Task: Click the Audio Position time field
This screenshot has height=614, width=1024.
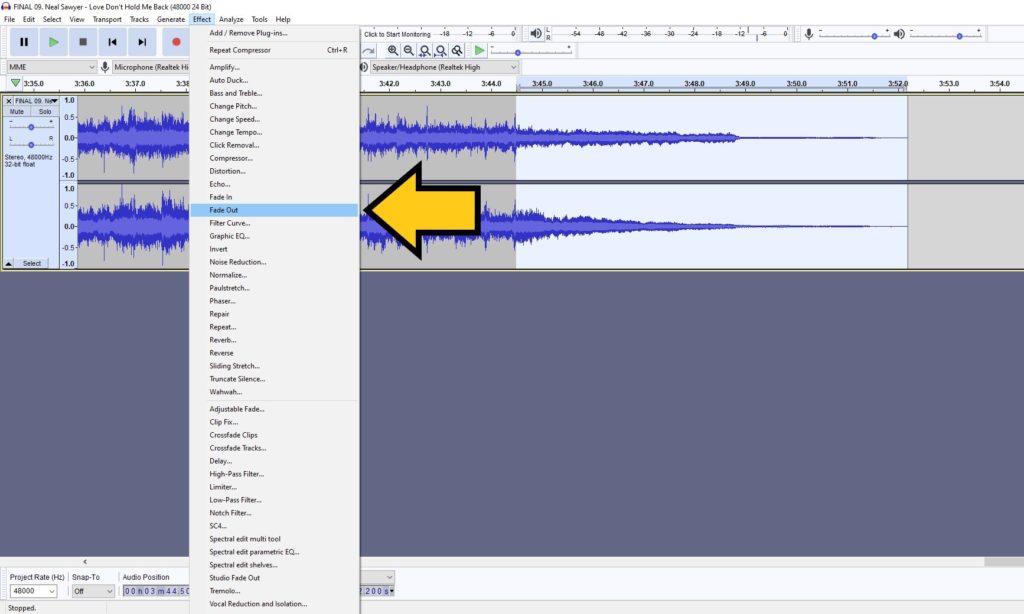Action: (x=156, y=590)
